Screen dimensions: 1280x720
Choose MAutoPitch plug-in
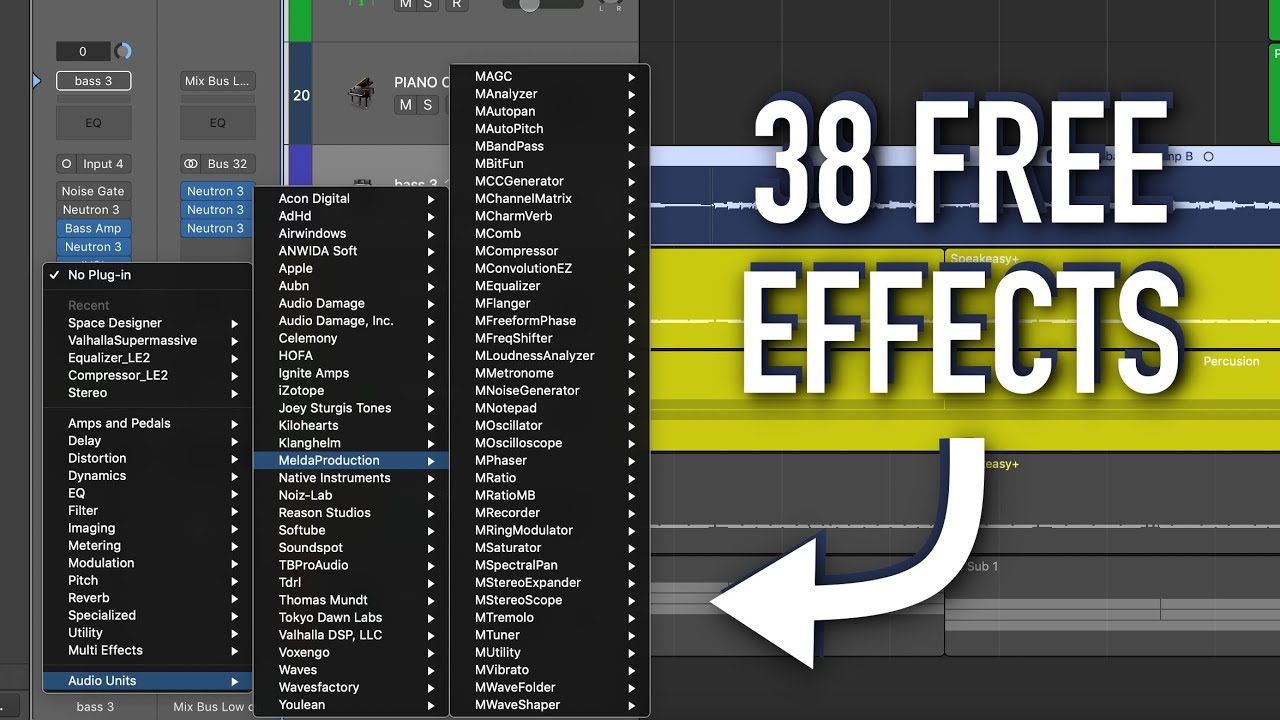click(550, 129)
